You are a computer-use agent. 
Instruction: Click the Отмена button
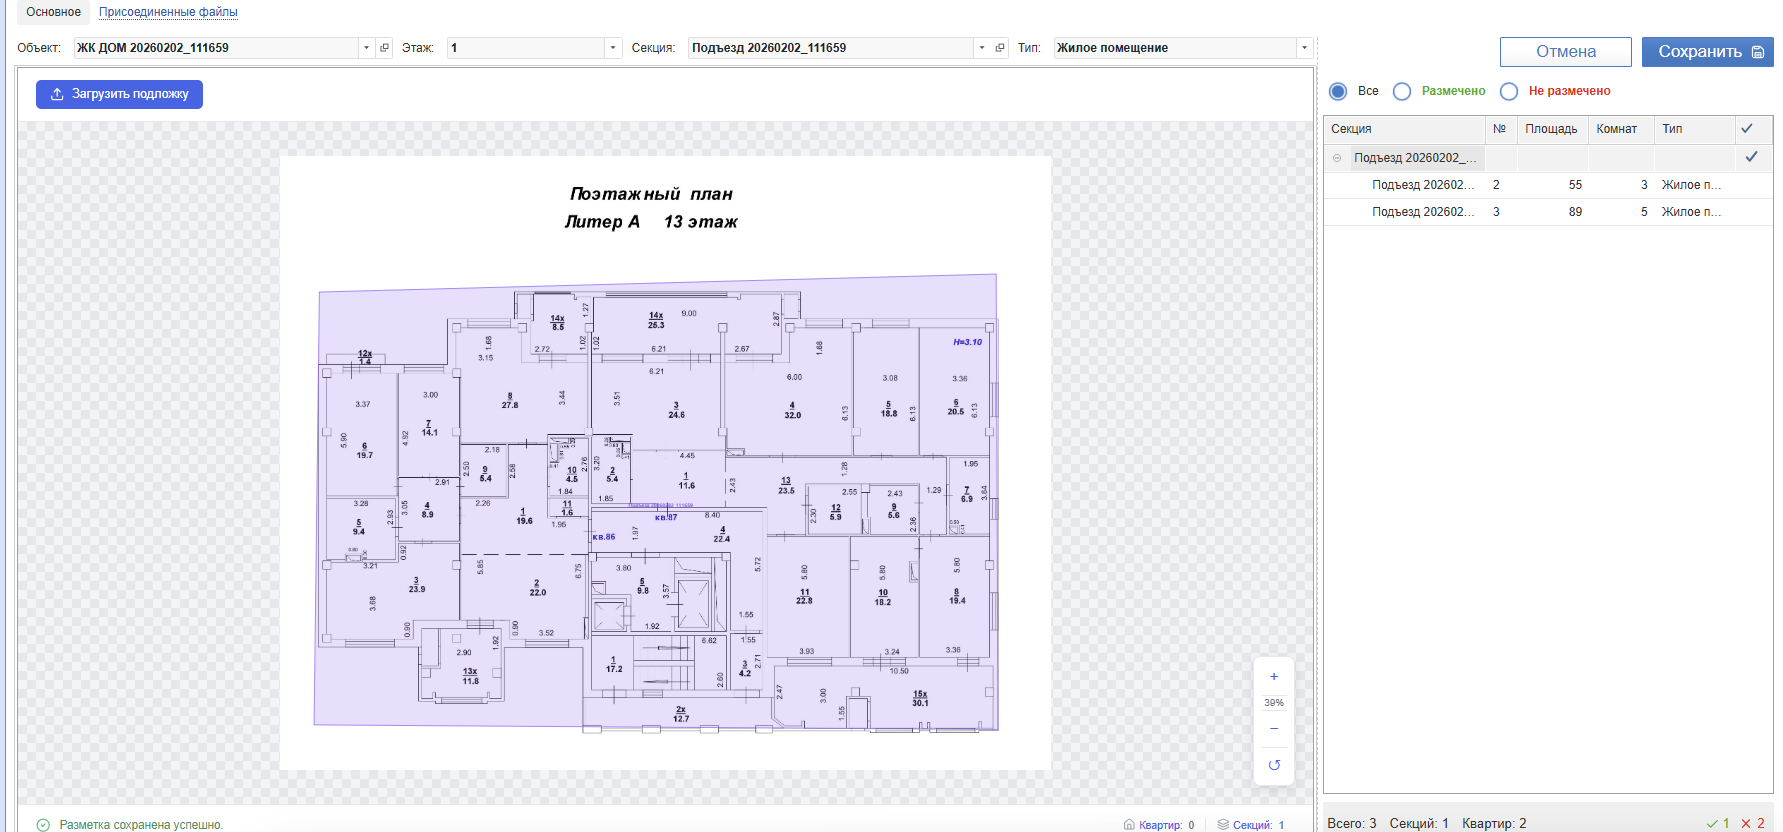1565,52
